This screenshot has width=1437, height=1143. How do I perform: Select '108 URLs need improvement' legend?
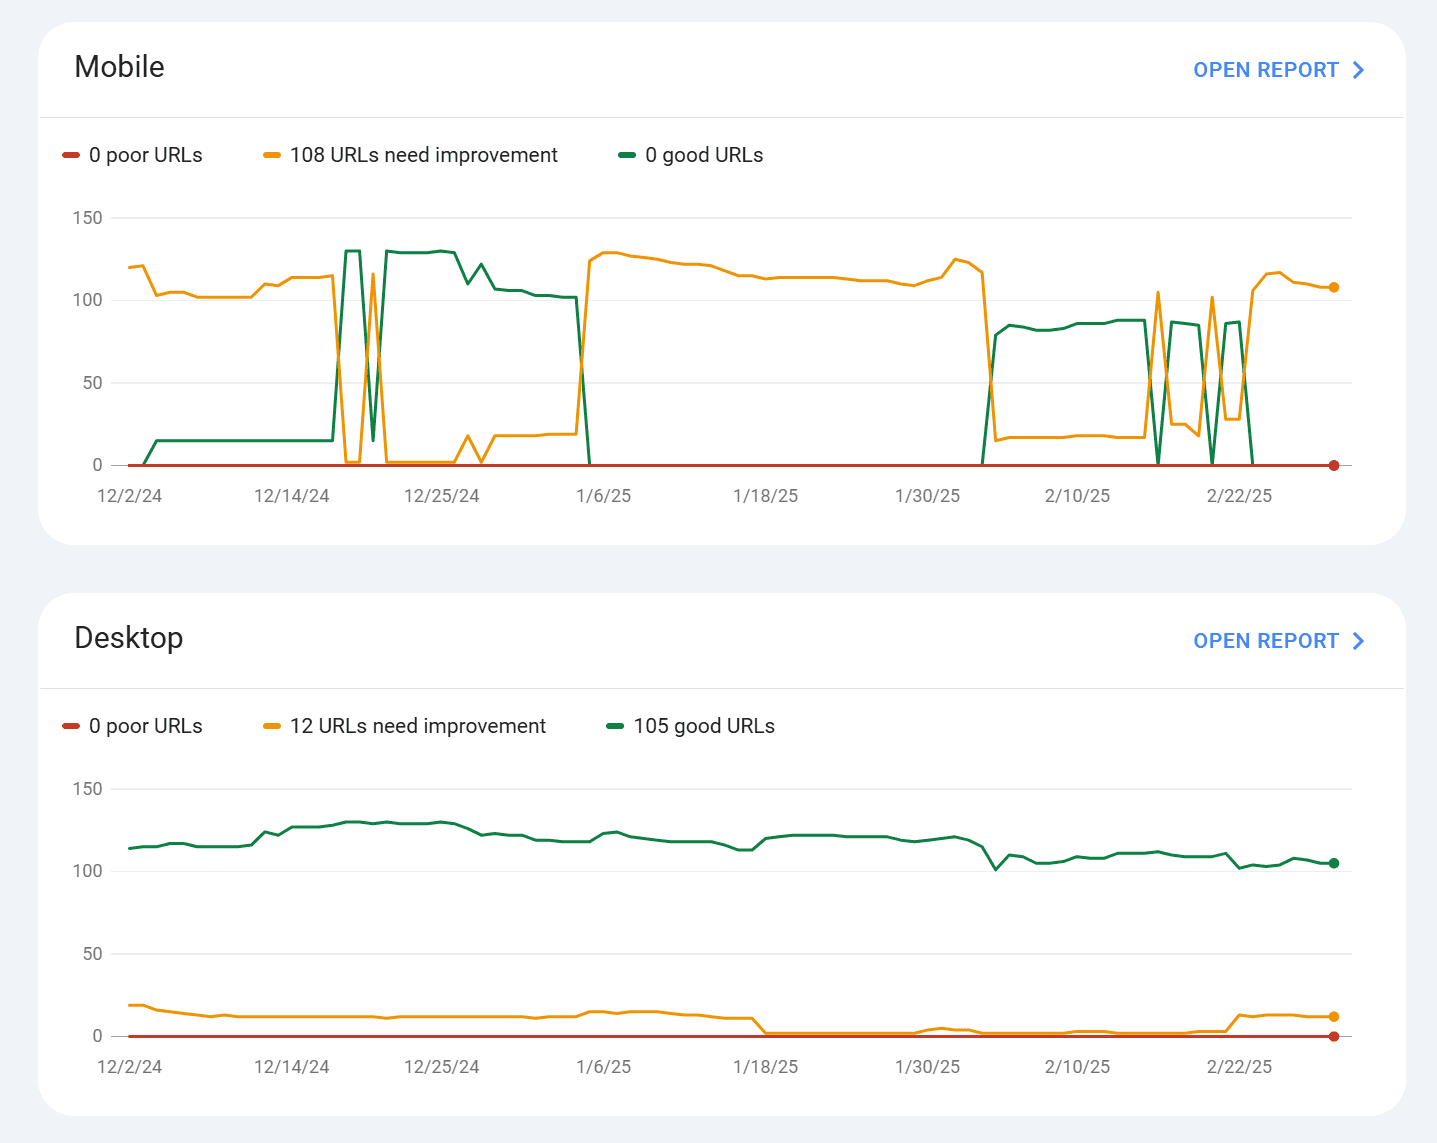point(410,155)
